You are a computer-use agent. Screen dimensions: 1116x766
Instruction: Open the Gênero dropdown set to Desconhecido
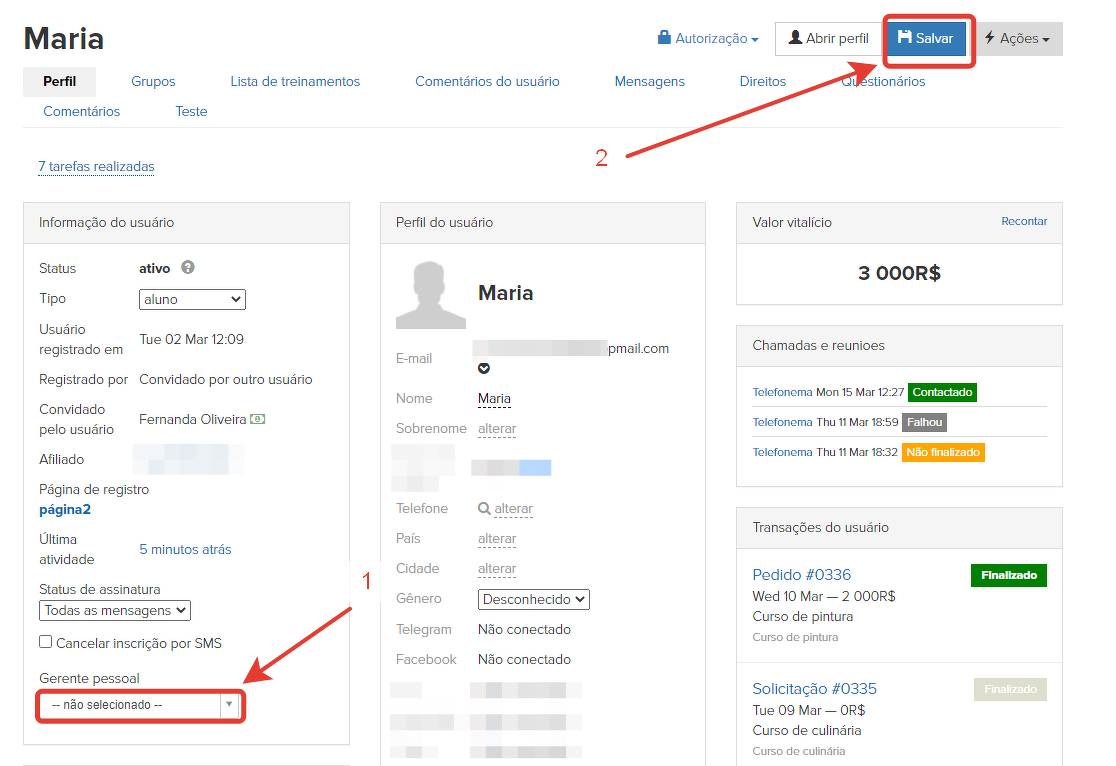pyautogui.click(x=533, y=599)
